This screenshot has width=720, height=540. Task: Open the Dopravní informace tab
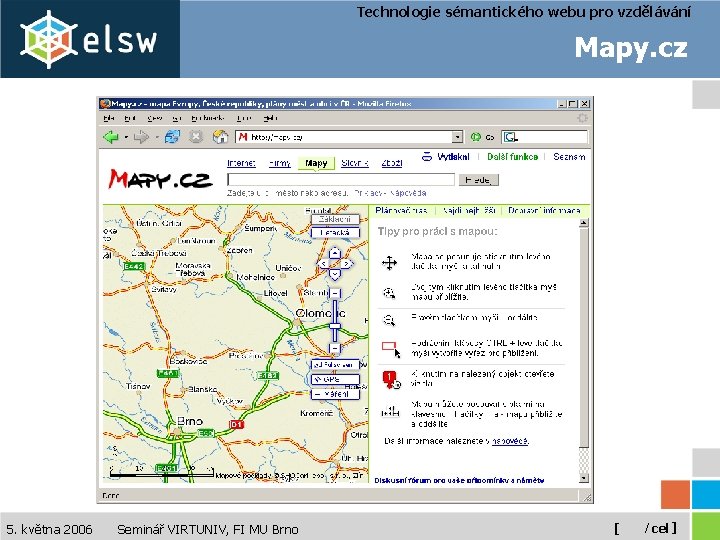click(544, 210)
